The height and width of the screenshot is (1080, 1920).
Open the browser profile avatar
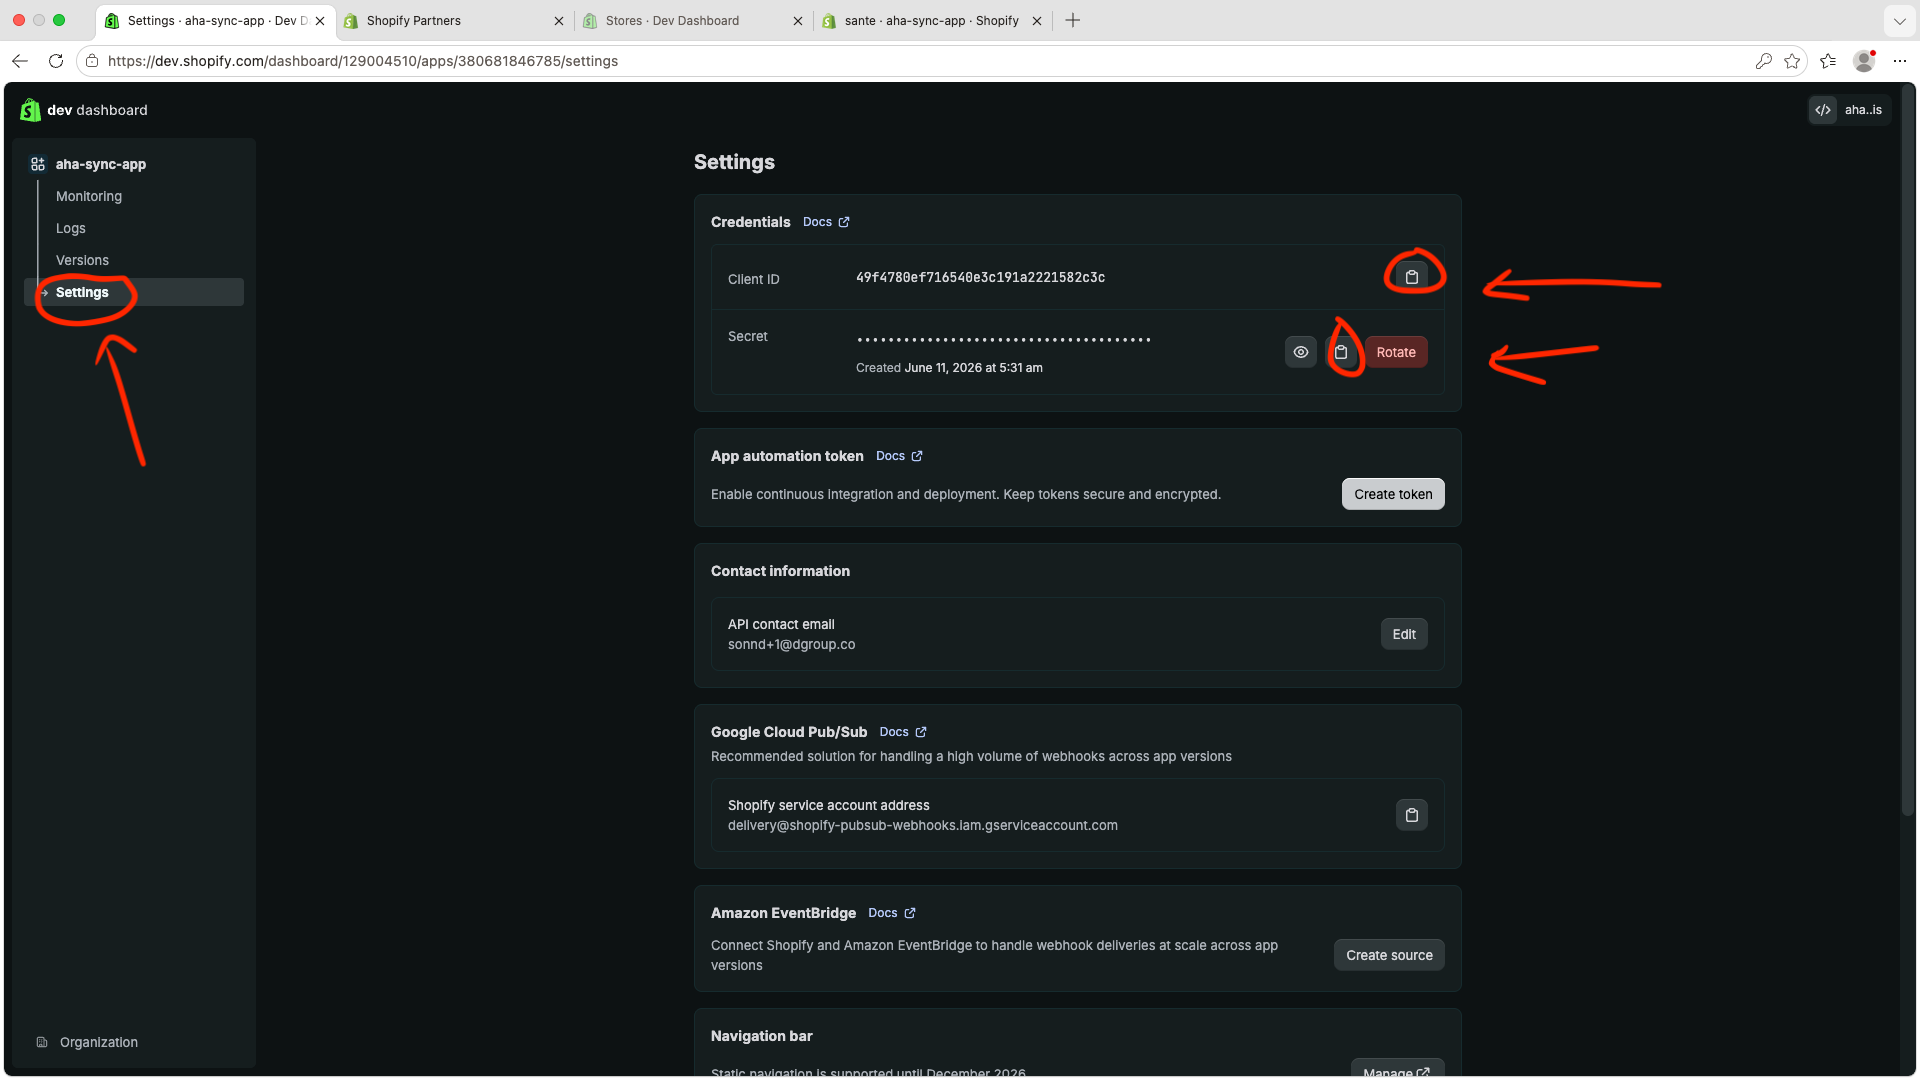(x=1864, y=61)
